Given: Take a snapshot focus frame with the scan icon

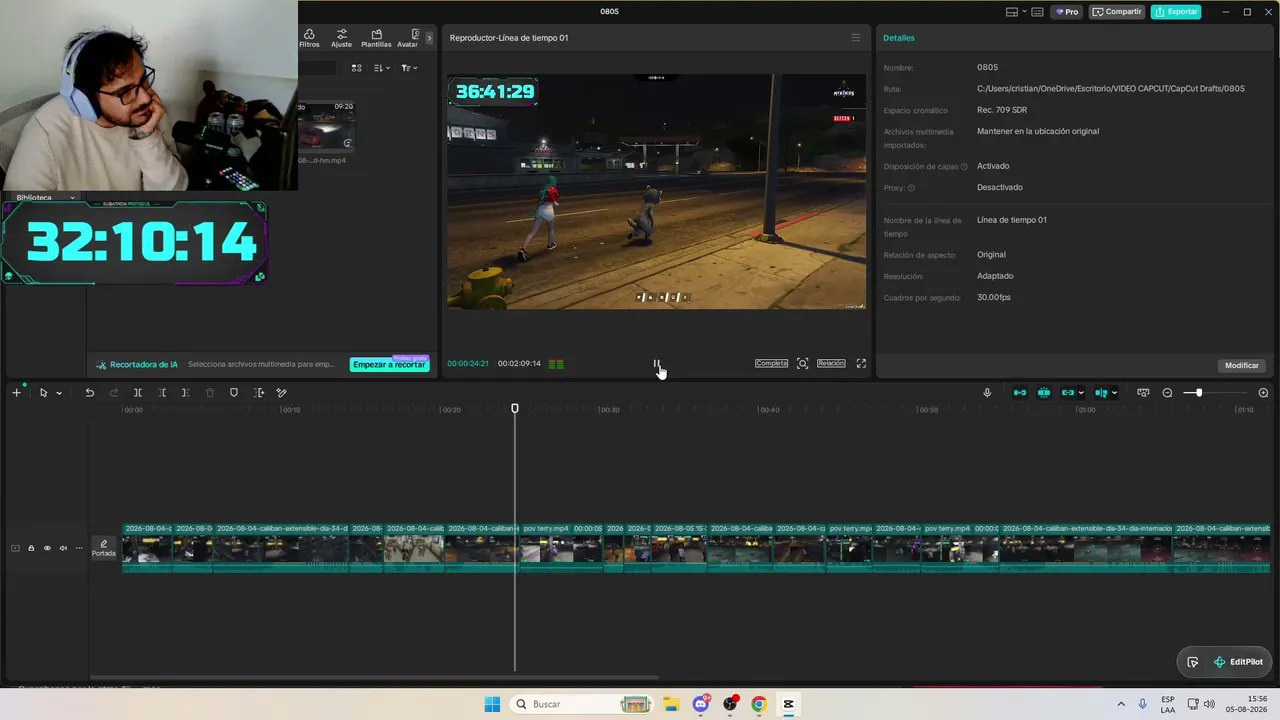Looking at the screenshot, I should coord(802,363).
